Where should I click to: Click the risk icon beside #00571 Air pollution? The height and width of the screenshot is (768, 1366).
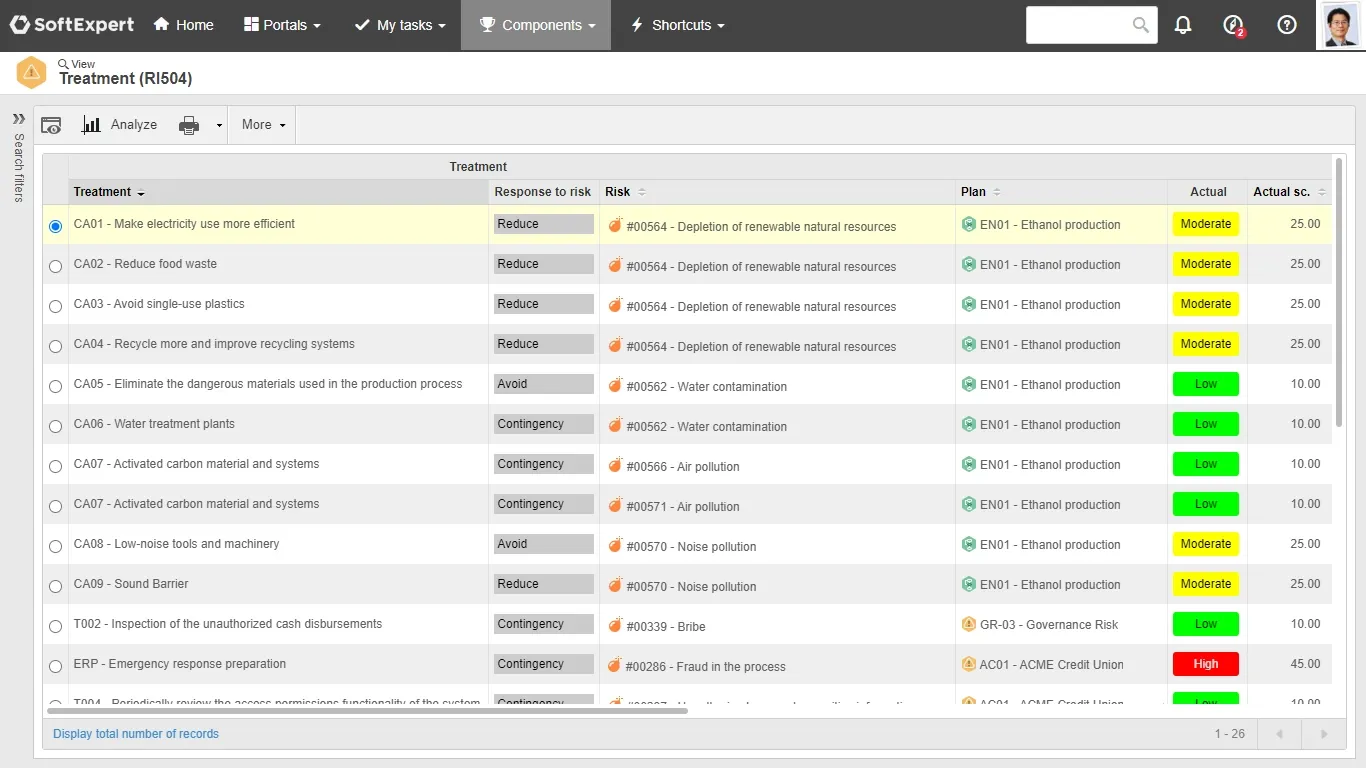click(615, 504)
